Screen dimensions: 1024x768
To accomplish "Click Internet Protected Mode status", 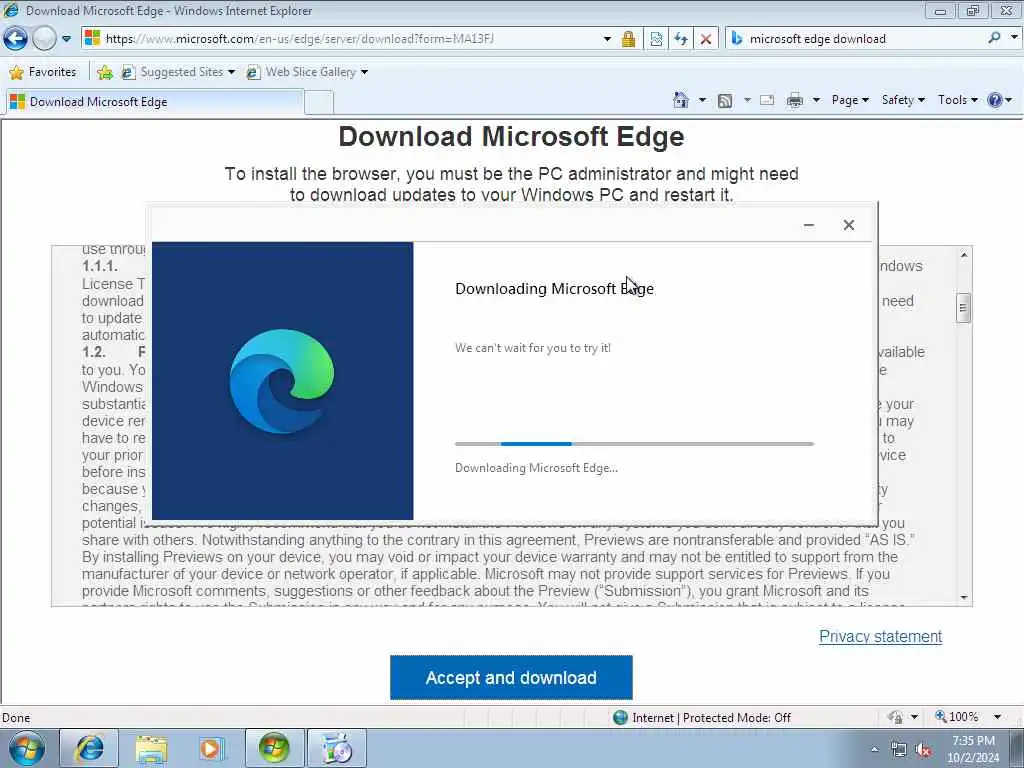I will tap(703, 718).
